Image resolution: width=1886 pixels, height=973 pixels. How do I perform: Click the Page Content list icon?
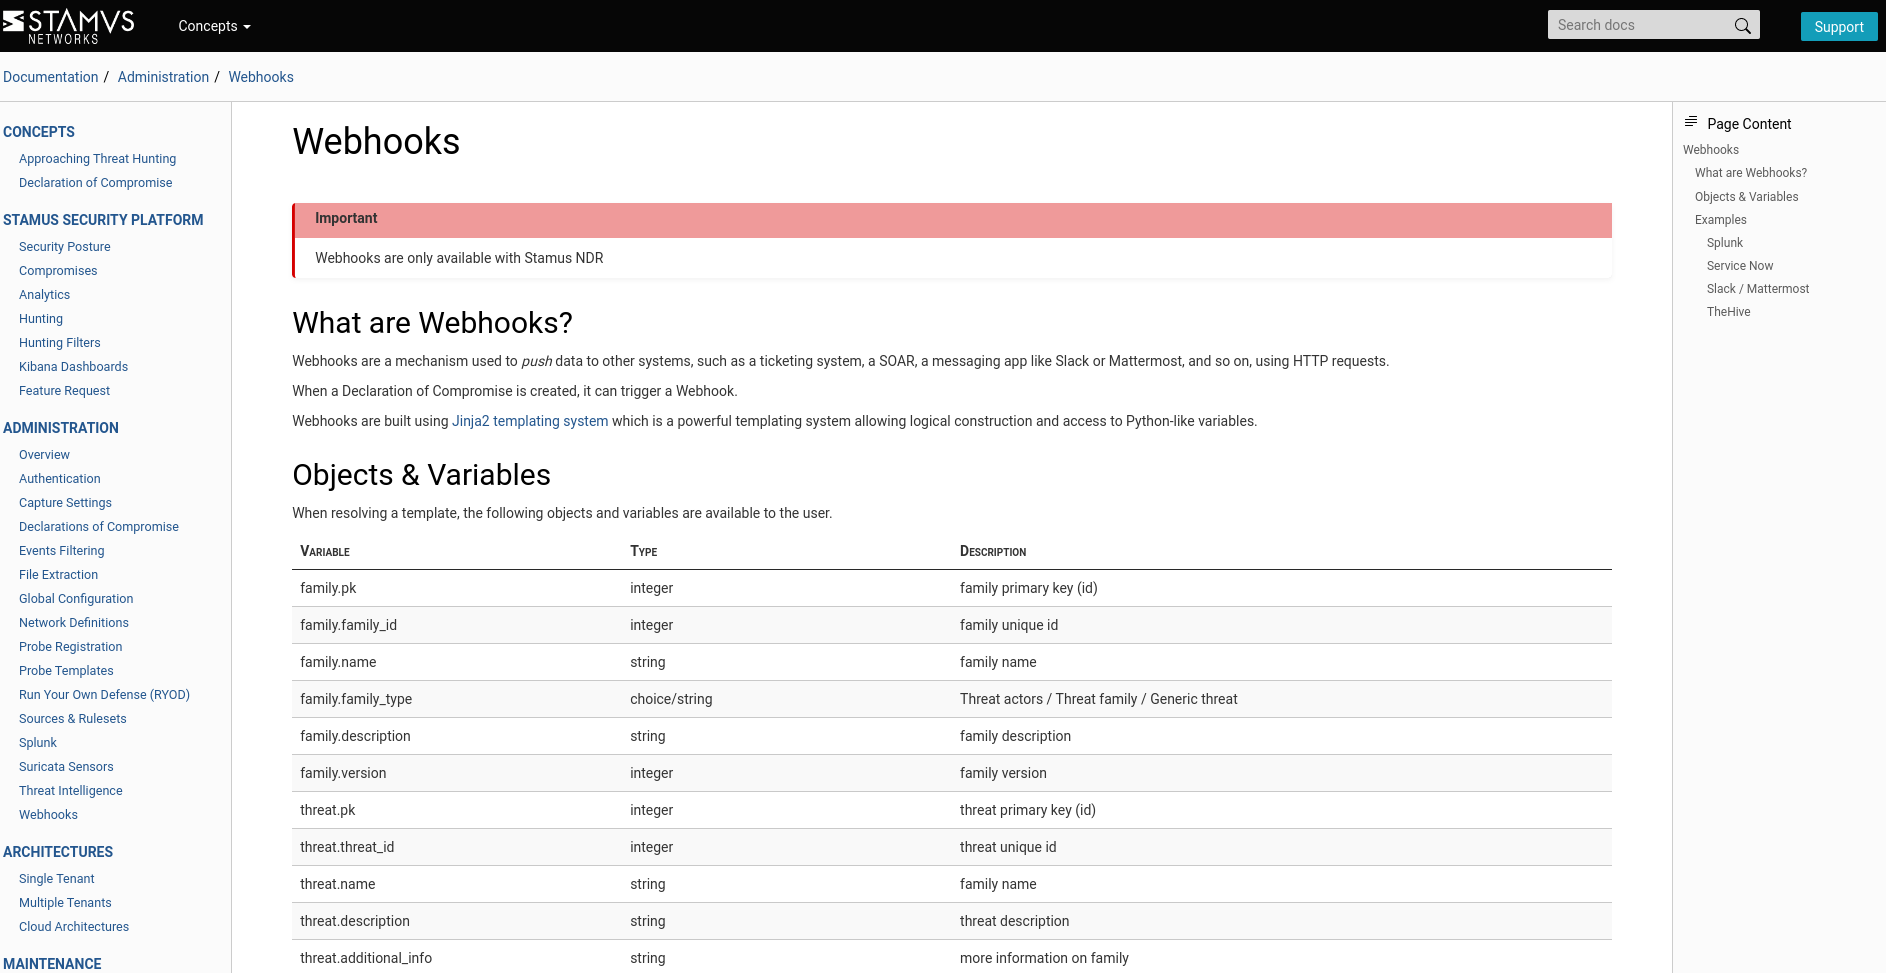click(1691, 122)
